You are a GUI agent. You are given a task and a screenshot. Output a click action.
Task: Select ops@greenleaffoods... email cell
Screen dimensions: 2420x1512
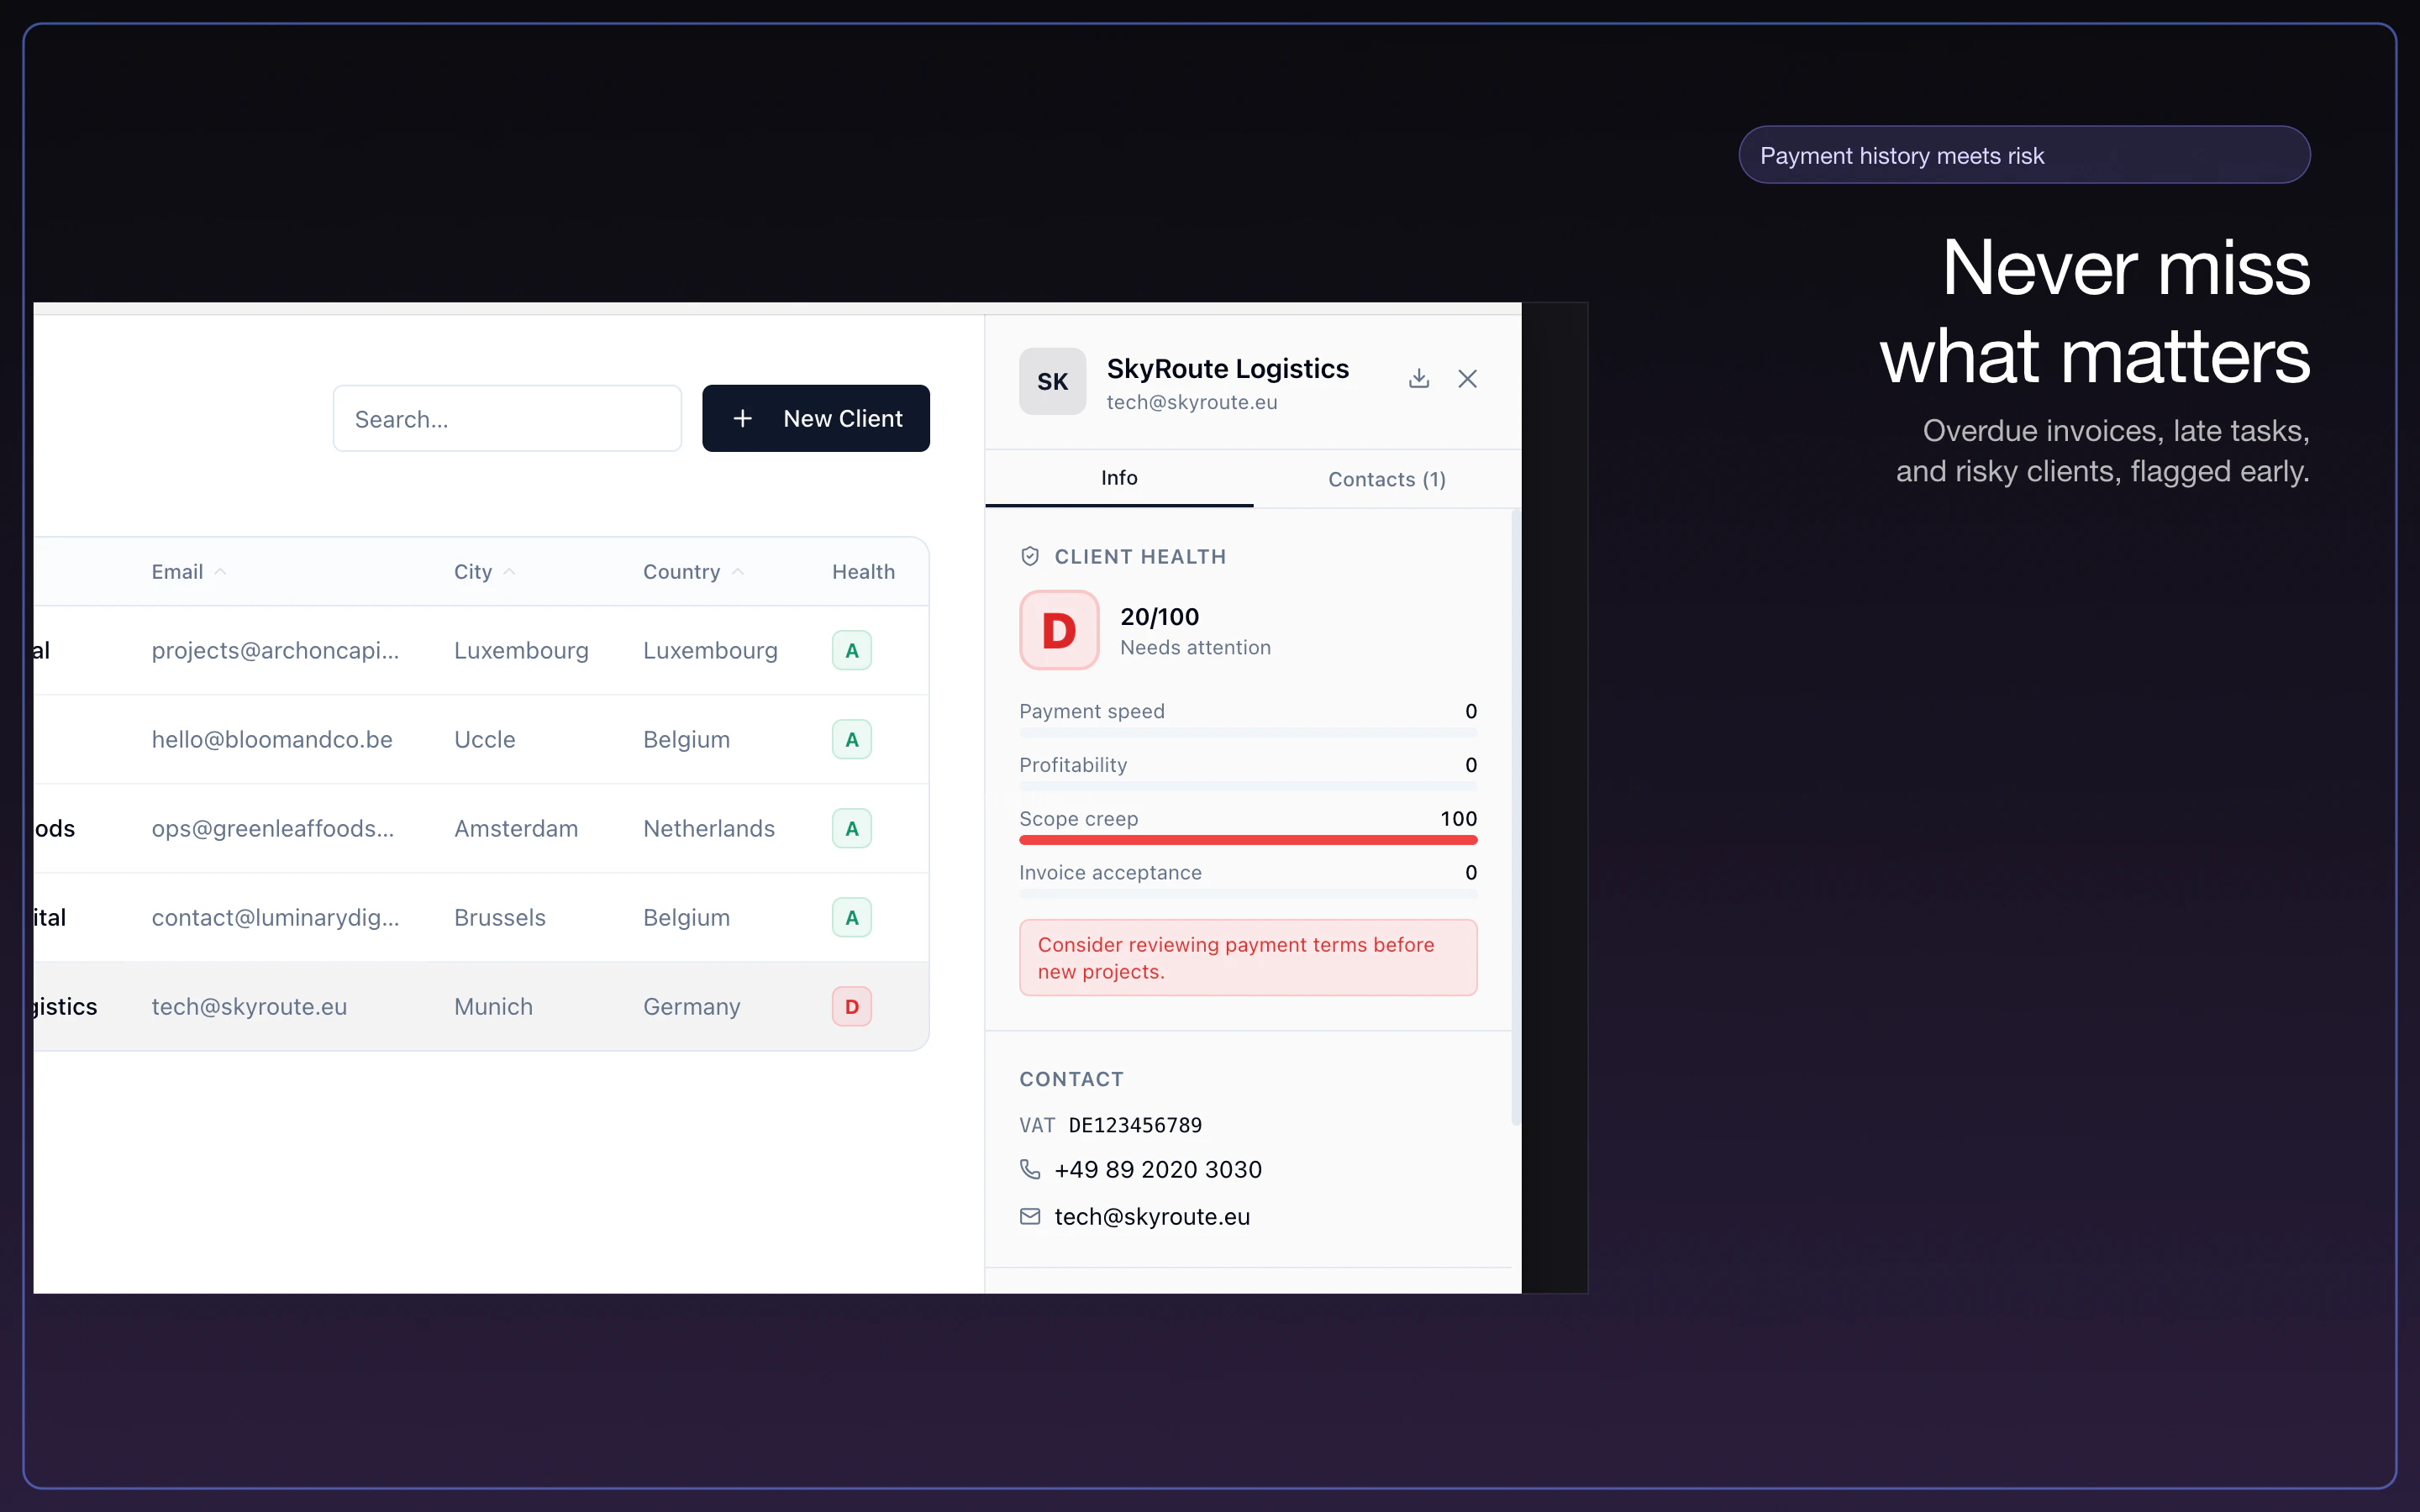pos(273,828)
